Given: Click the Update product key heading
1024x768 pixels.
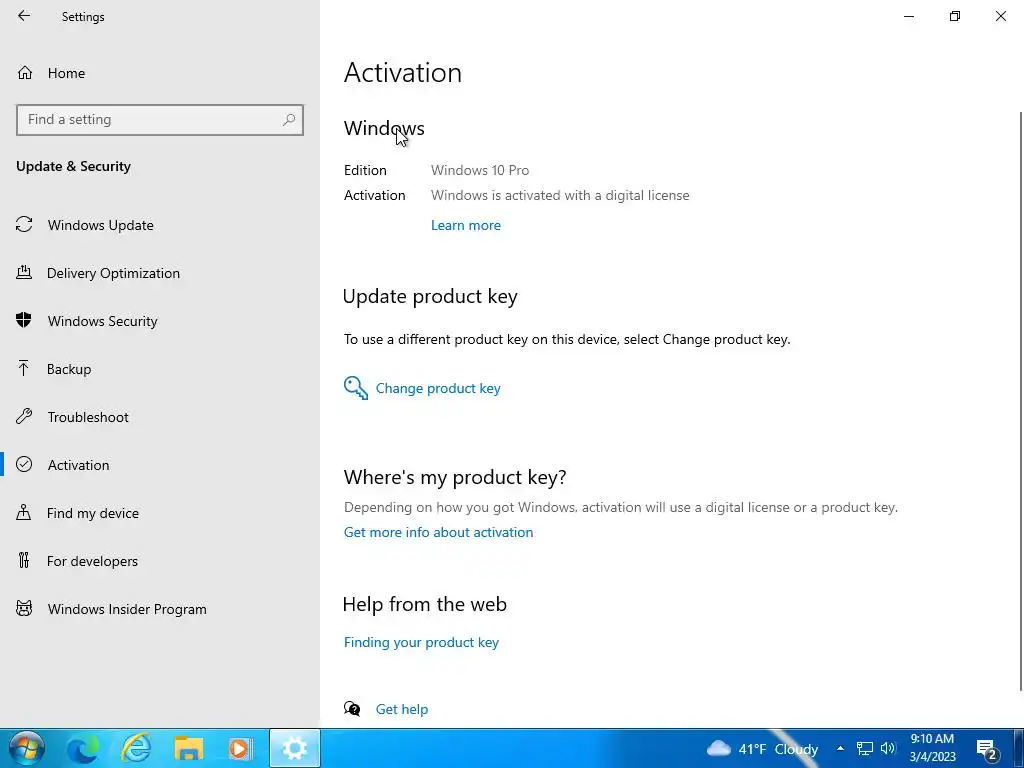Looking at the screenshot, I should coord(430,296).
